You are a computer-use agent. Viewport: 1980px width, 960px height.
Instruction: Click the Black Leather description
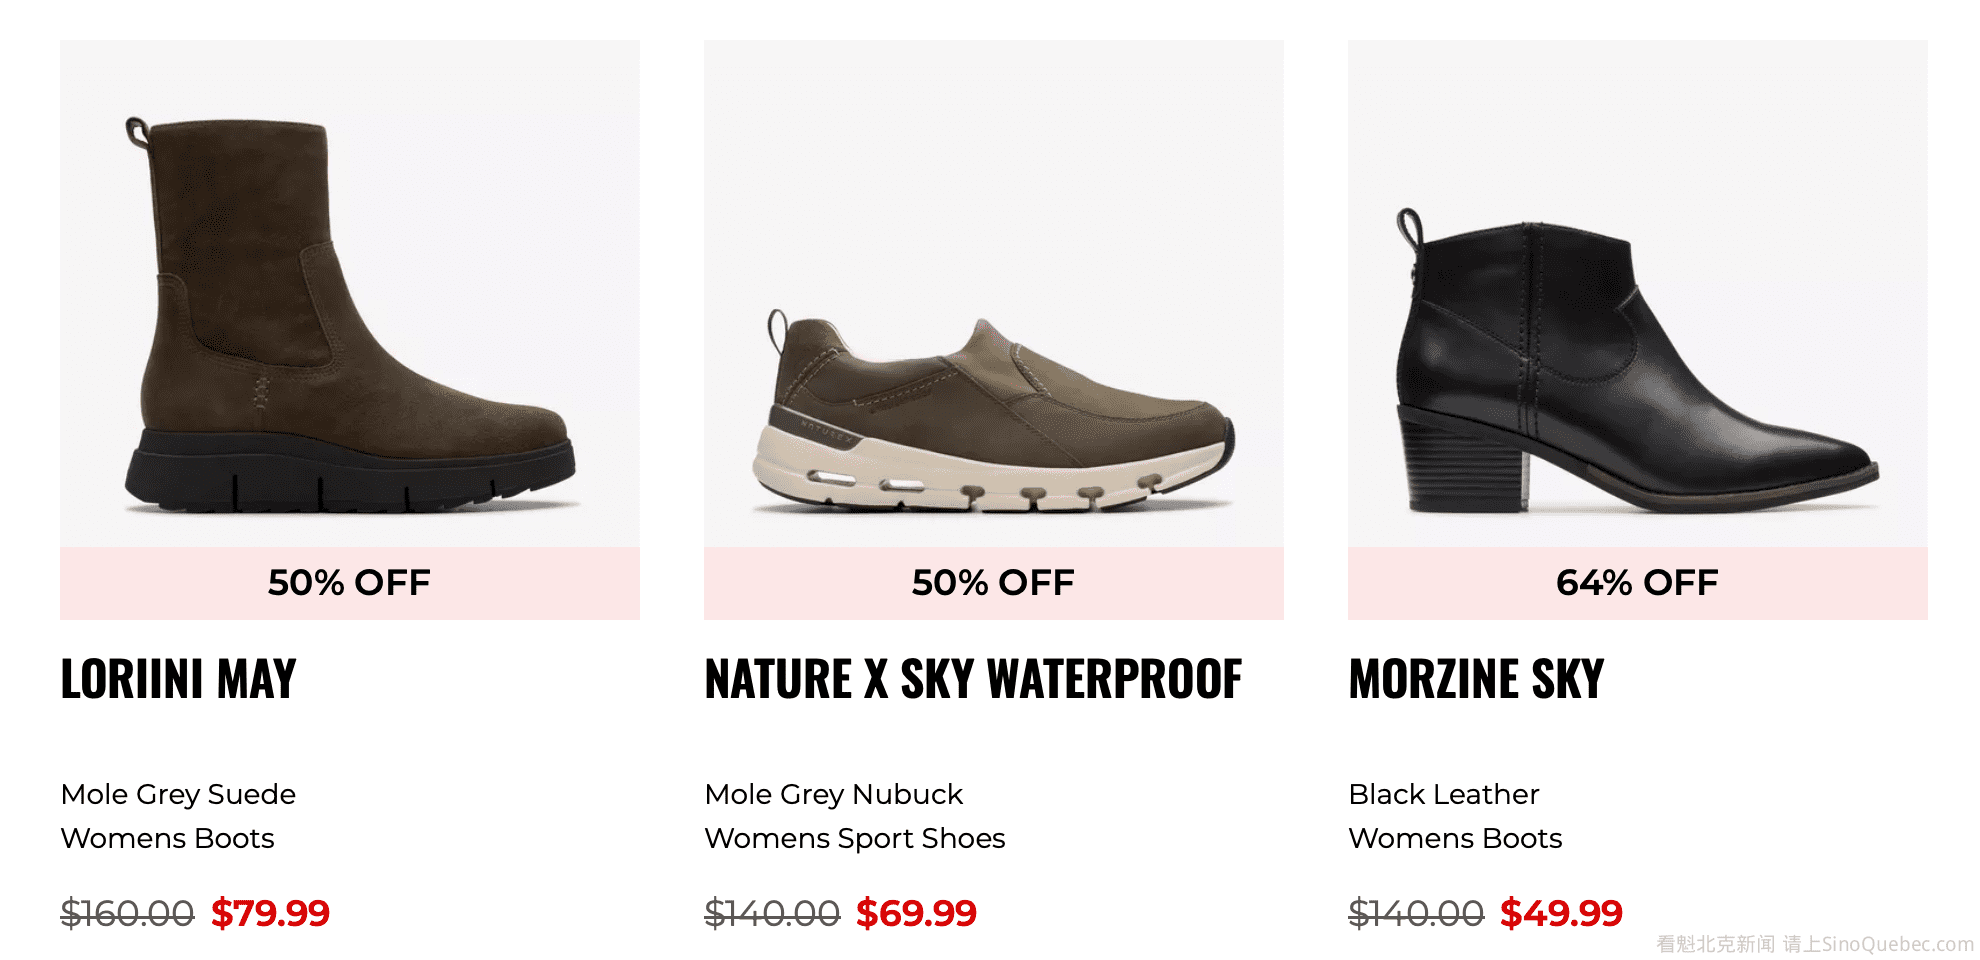(1443, 794)
